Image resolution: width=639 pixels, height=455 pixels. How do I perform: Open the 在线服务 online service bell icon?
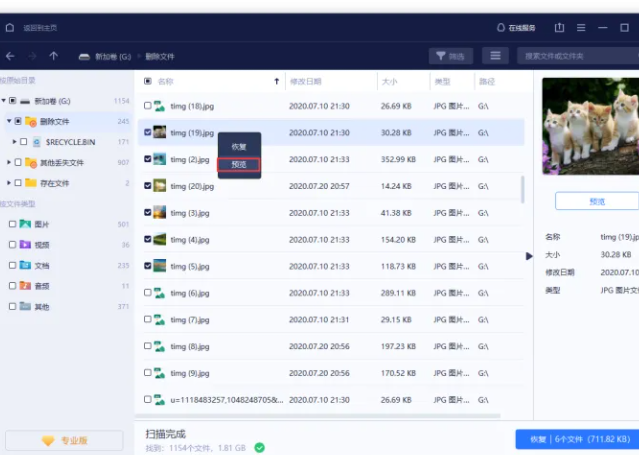pos(501,27)
